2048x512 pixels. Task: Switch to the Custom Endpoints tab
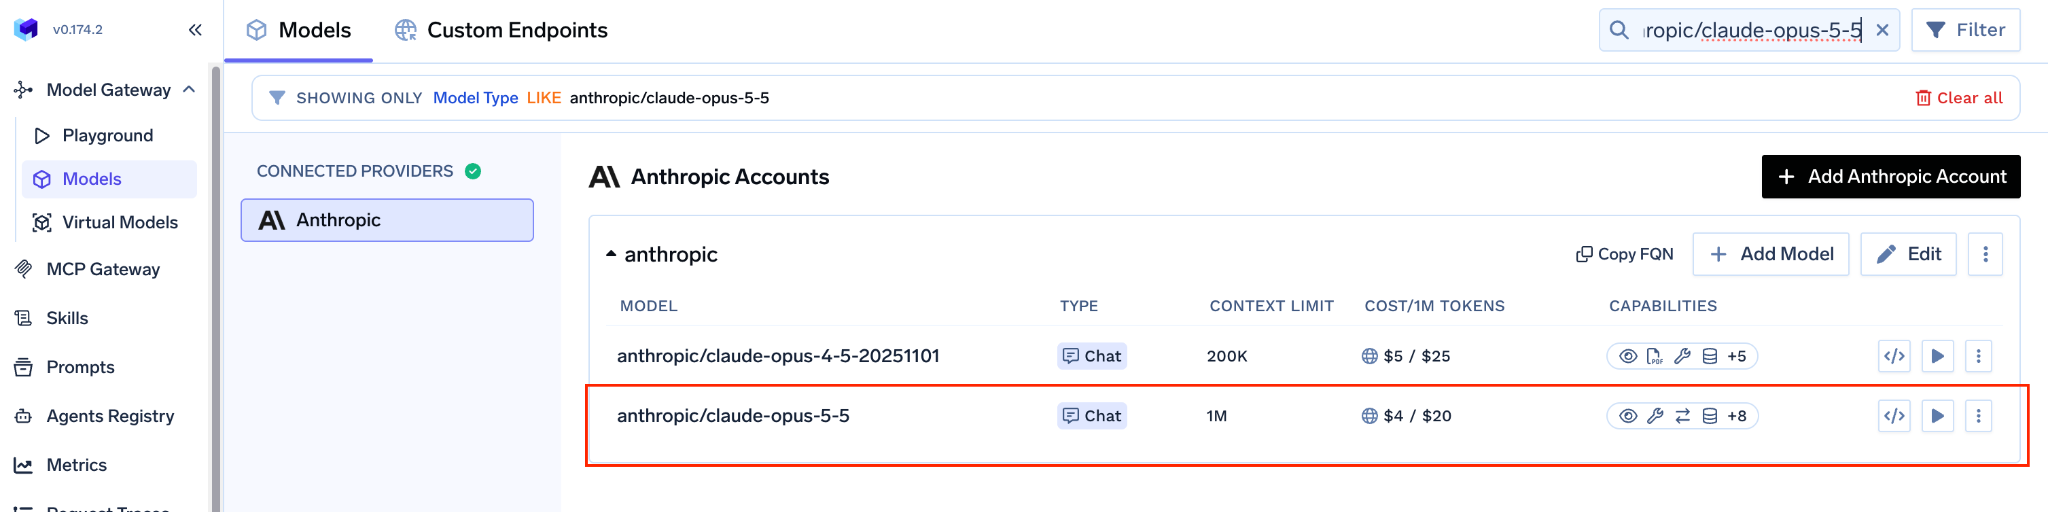point(501,30)
